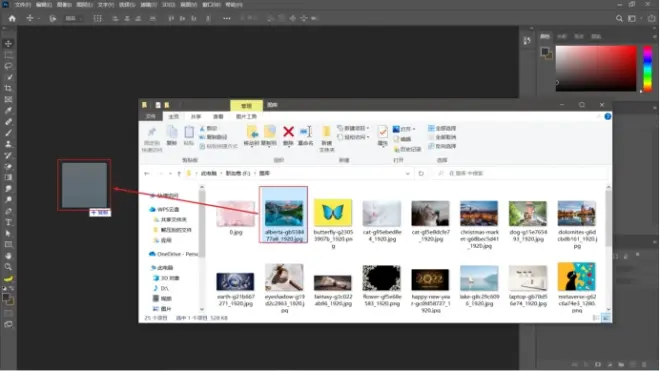Click 历史记录 (History) button

click(407, 149)
